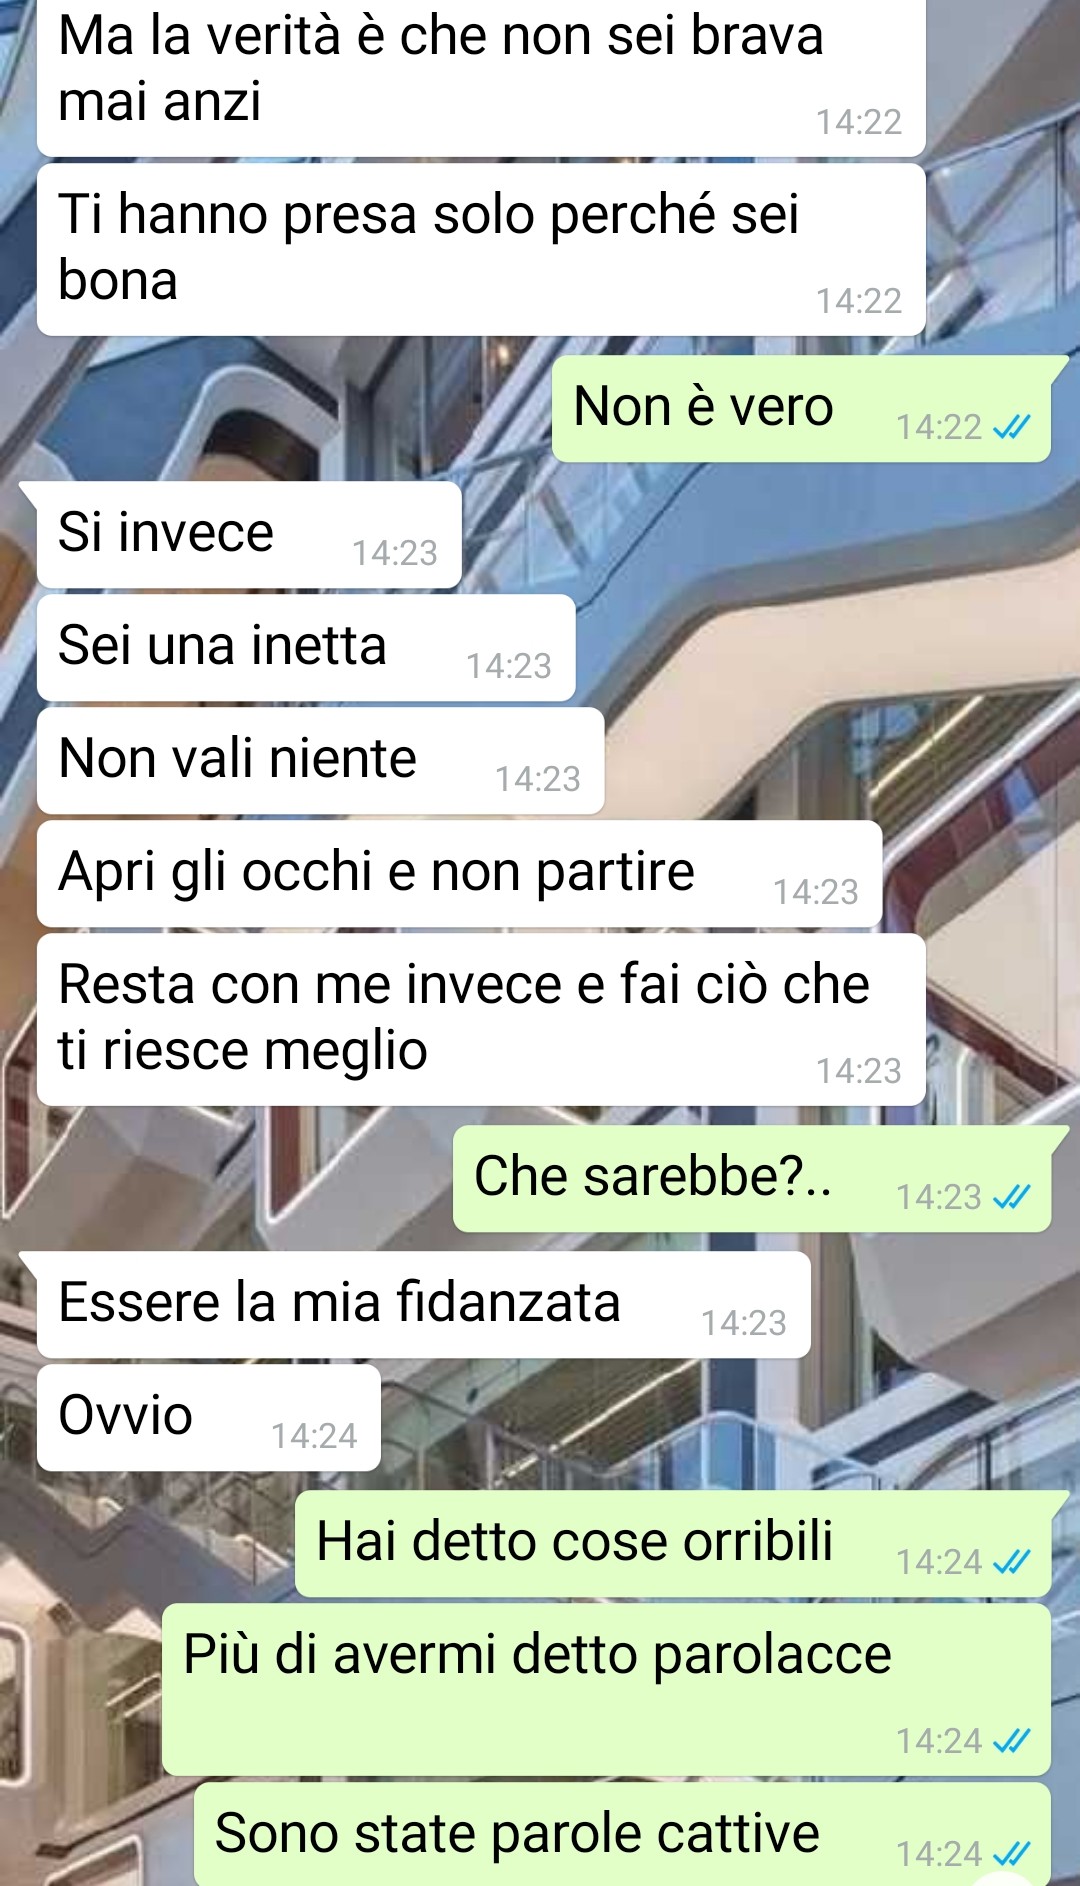Select the message 'Ma la verità è che non sei brava mai anzi'
Screen dimensions: 1080x1886
click(x=481, y=75)
